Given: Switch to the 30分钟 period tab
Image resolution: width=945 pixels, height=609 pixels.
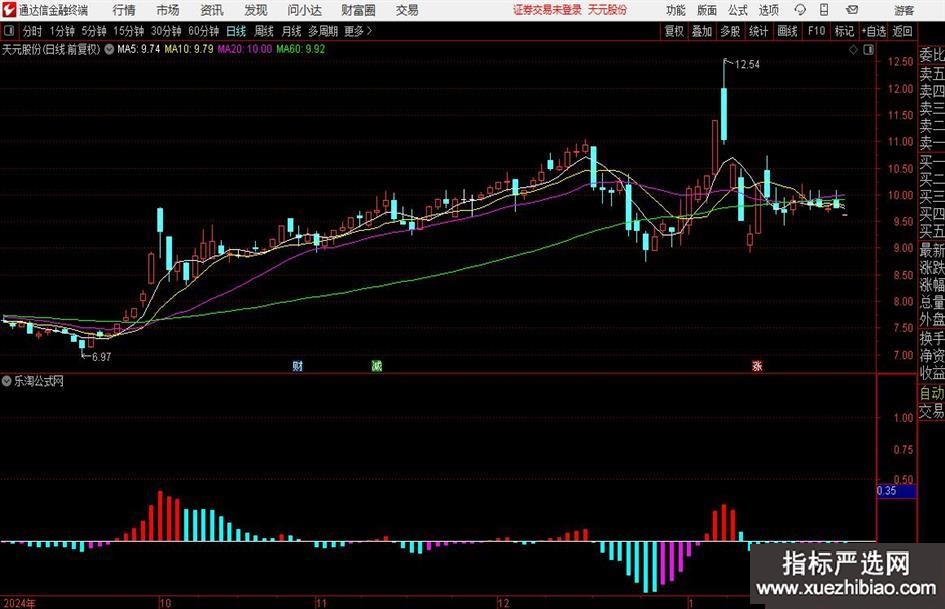Looking at the screenshot, I should [x=166, y=31].
